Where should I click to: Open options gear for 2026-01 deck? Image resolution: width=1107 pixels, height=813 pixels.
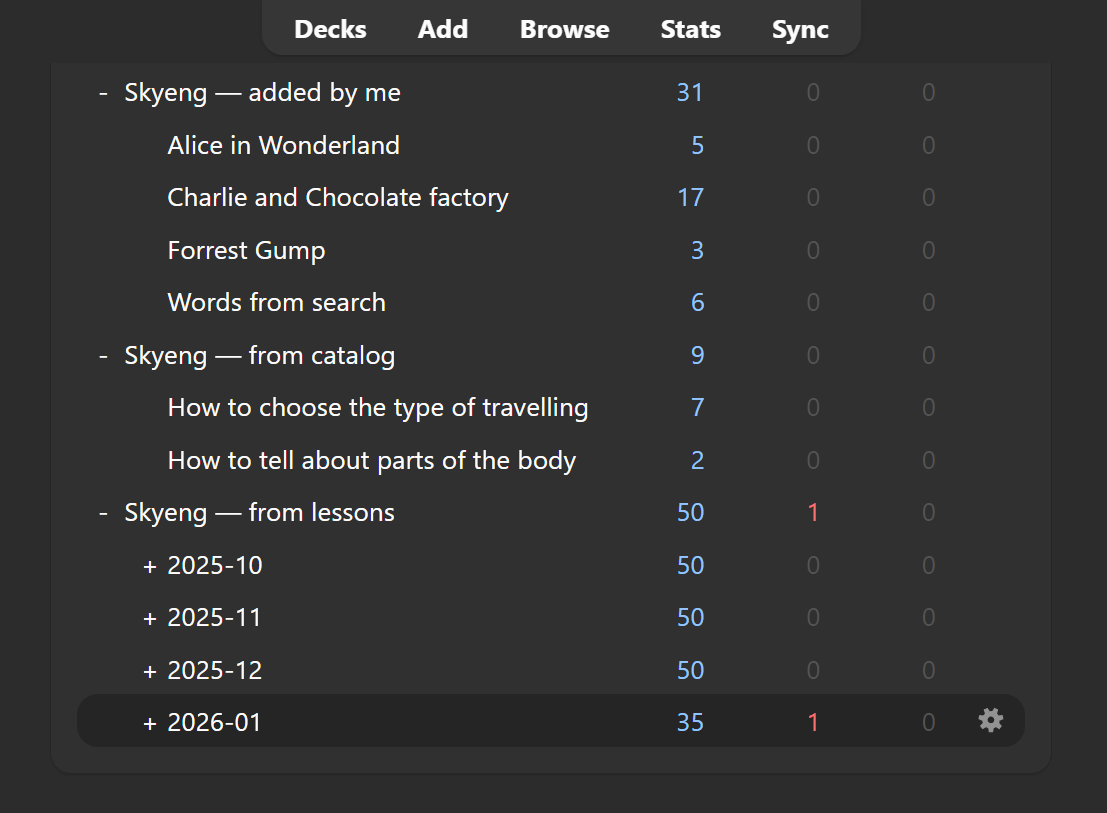990,720
